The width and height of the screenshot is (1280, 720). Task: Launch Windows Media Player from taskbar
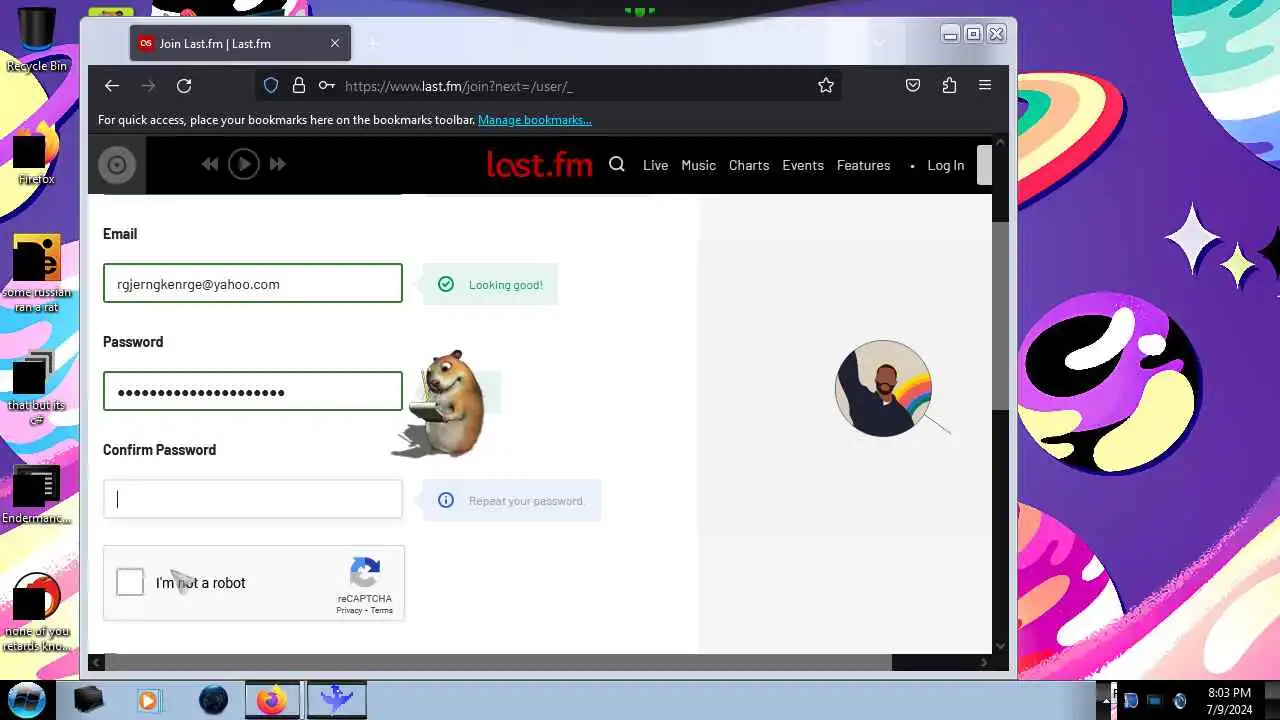click(148, 700)
